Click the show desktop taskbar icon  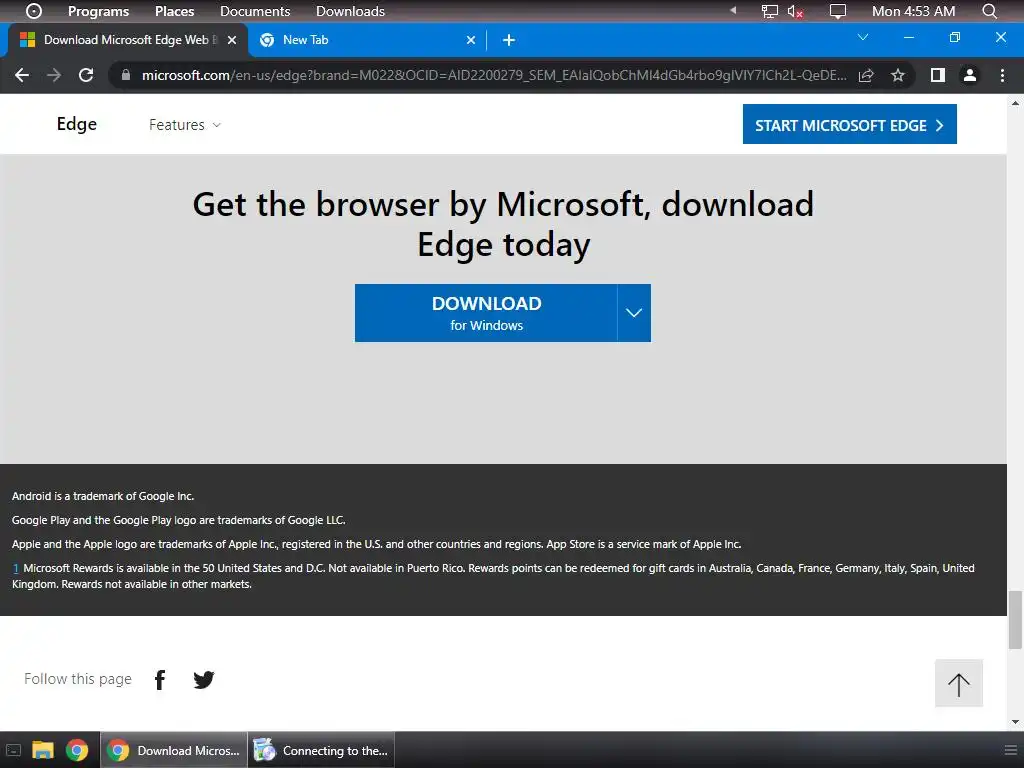point(13,750)
